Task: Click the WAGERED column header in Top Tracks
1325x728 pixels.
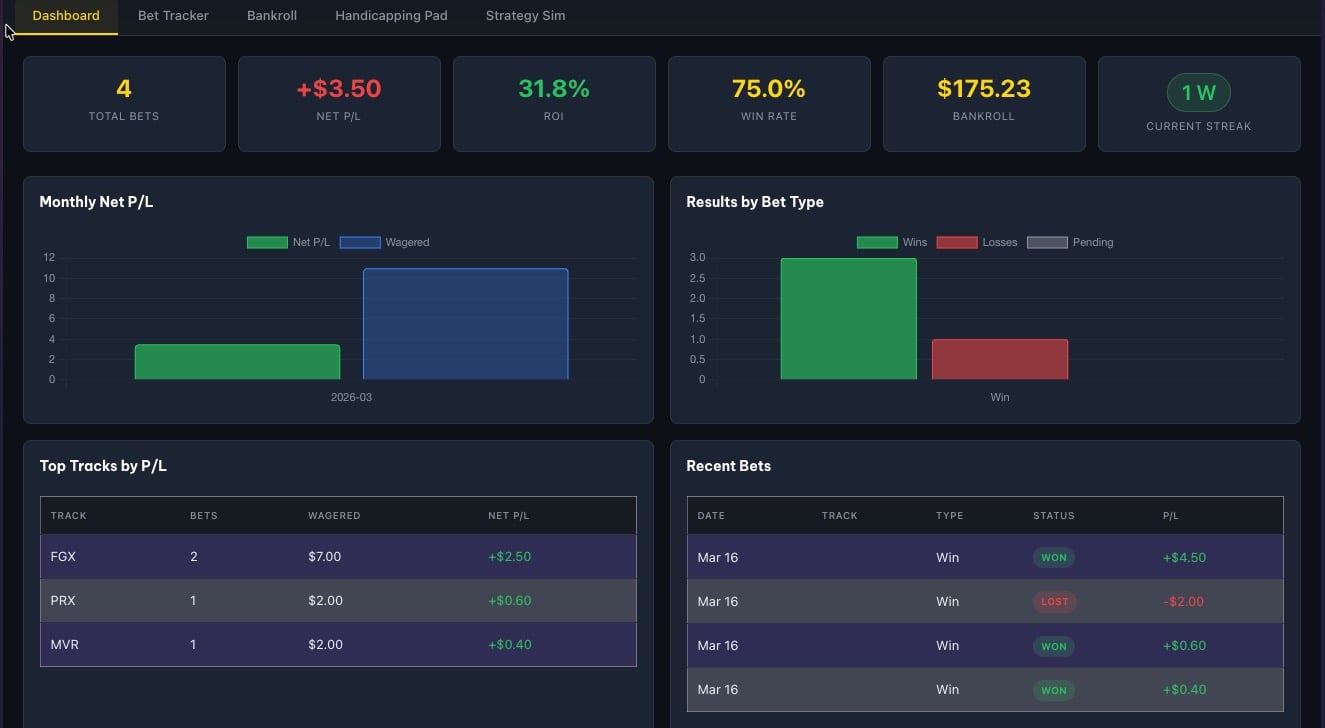Action: click(x=334, y=516)
